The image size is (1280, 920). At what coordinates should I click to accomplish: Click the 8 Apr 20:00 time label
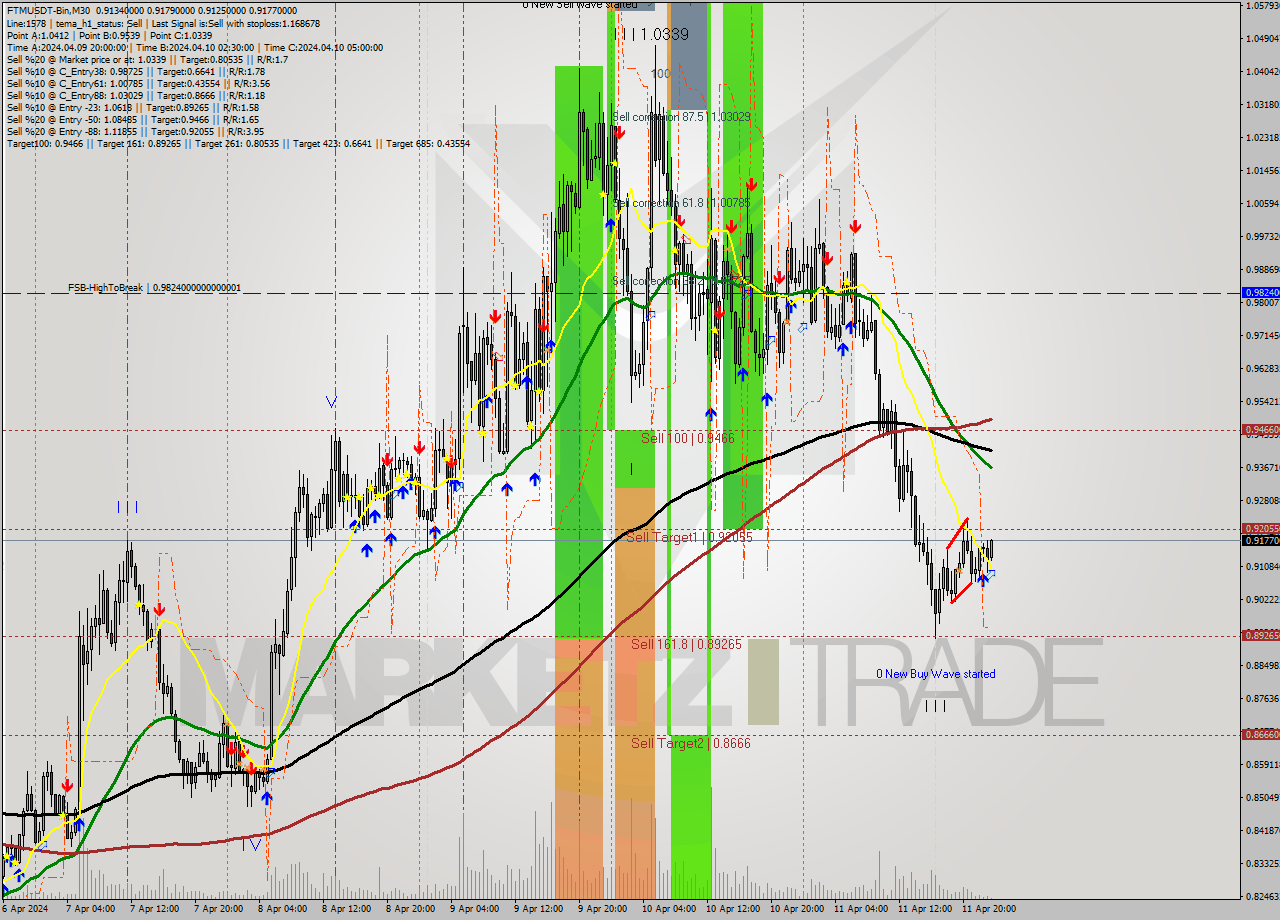(x=411, y=909)
